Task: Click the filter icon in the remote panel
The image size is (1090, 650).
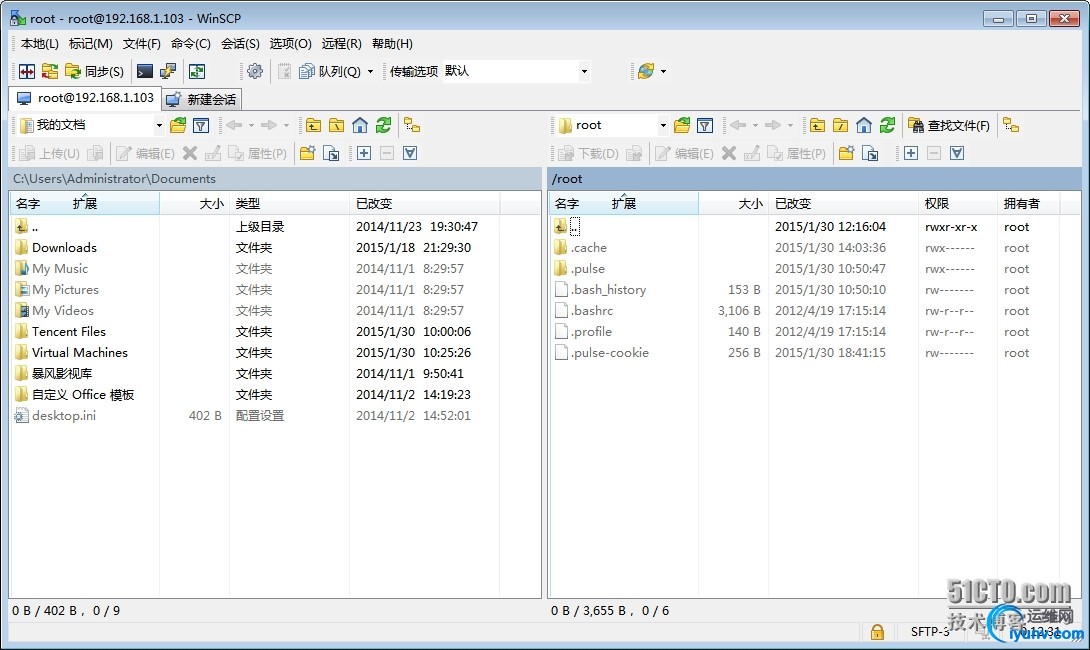Action: [x=705, y=125]
